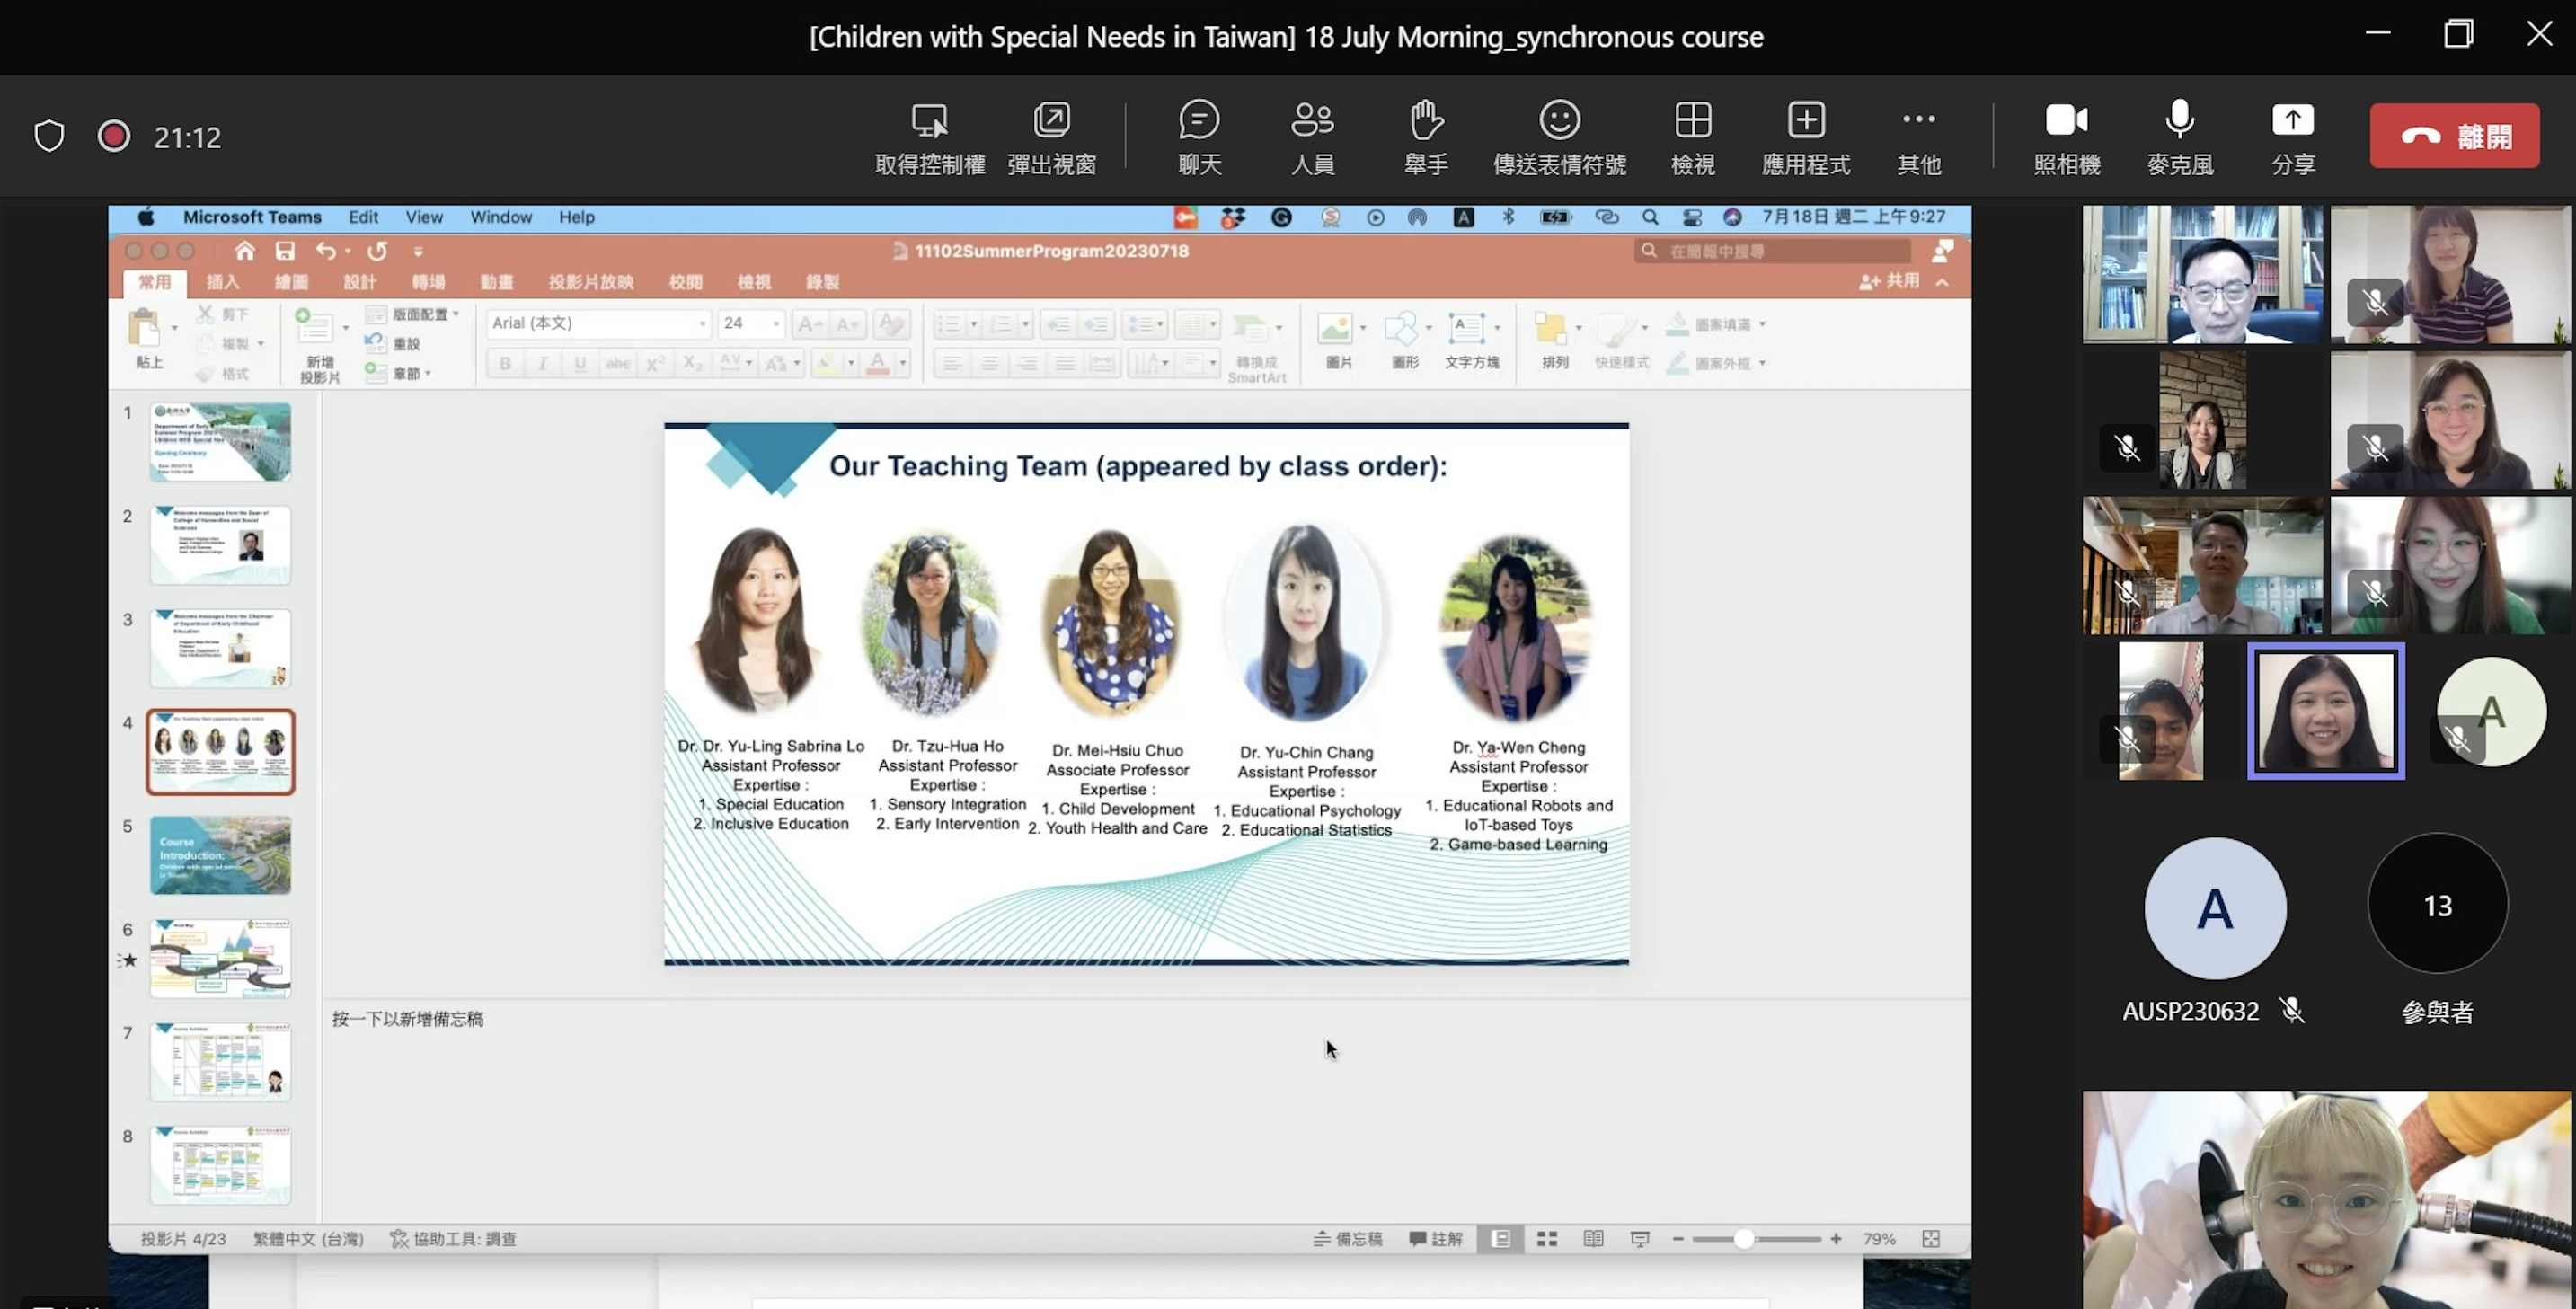The image size is (2576, 1309).
Task: Click the Bluetooth icon in mac menu bar
Action: [1508, 217]
